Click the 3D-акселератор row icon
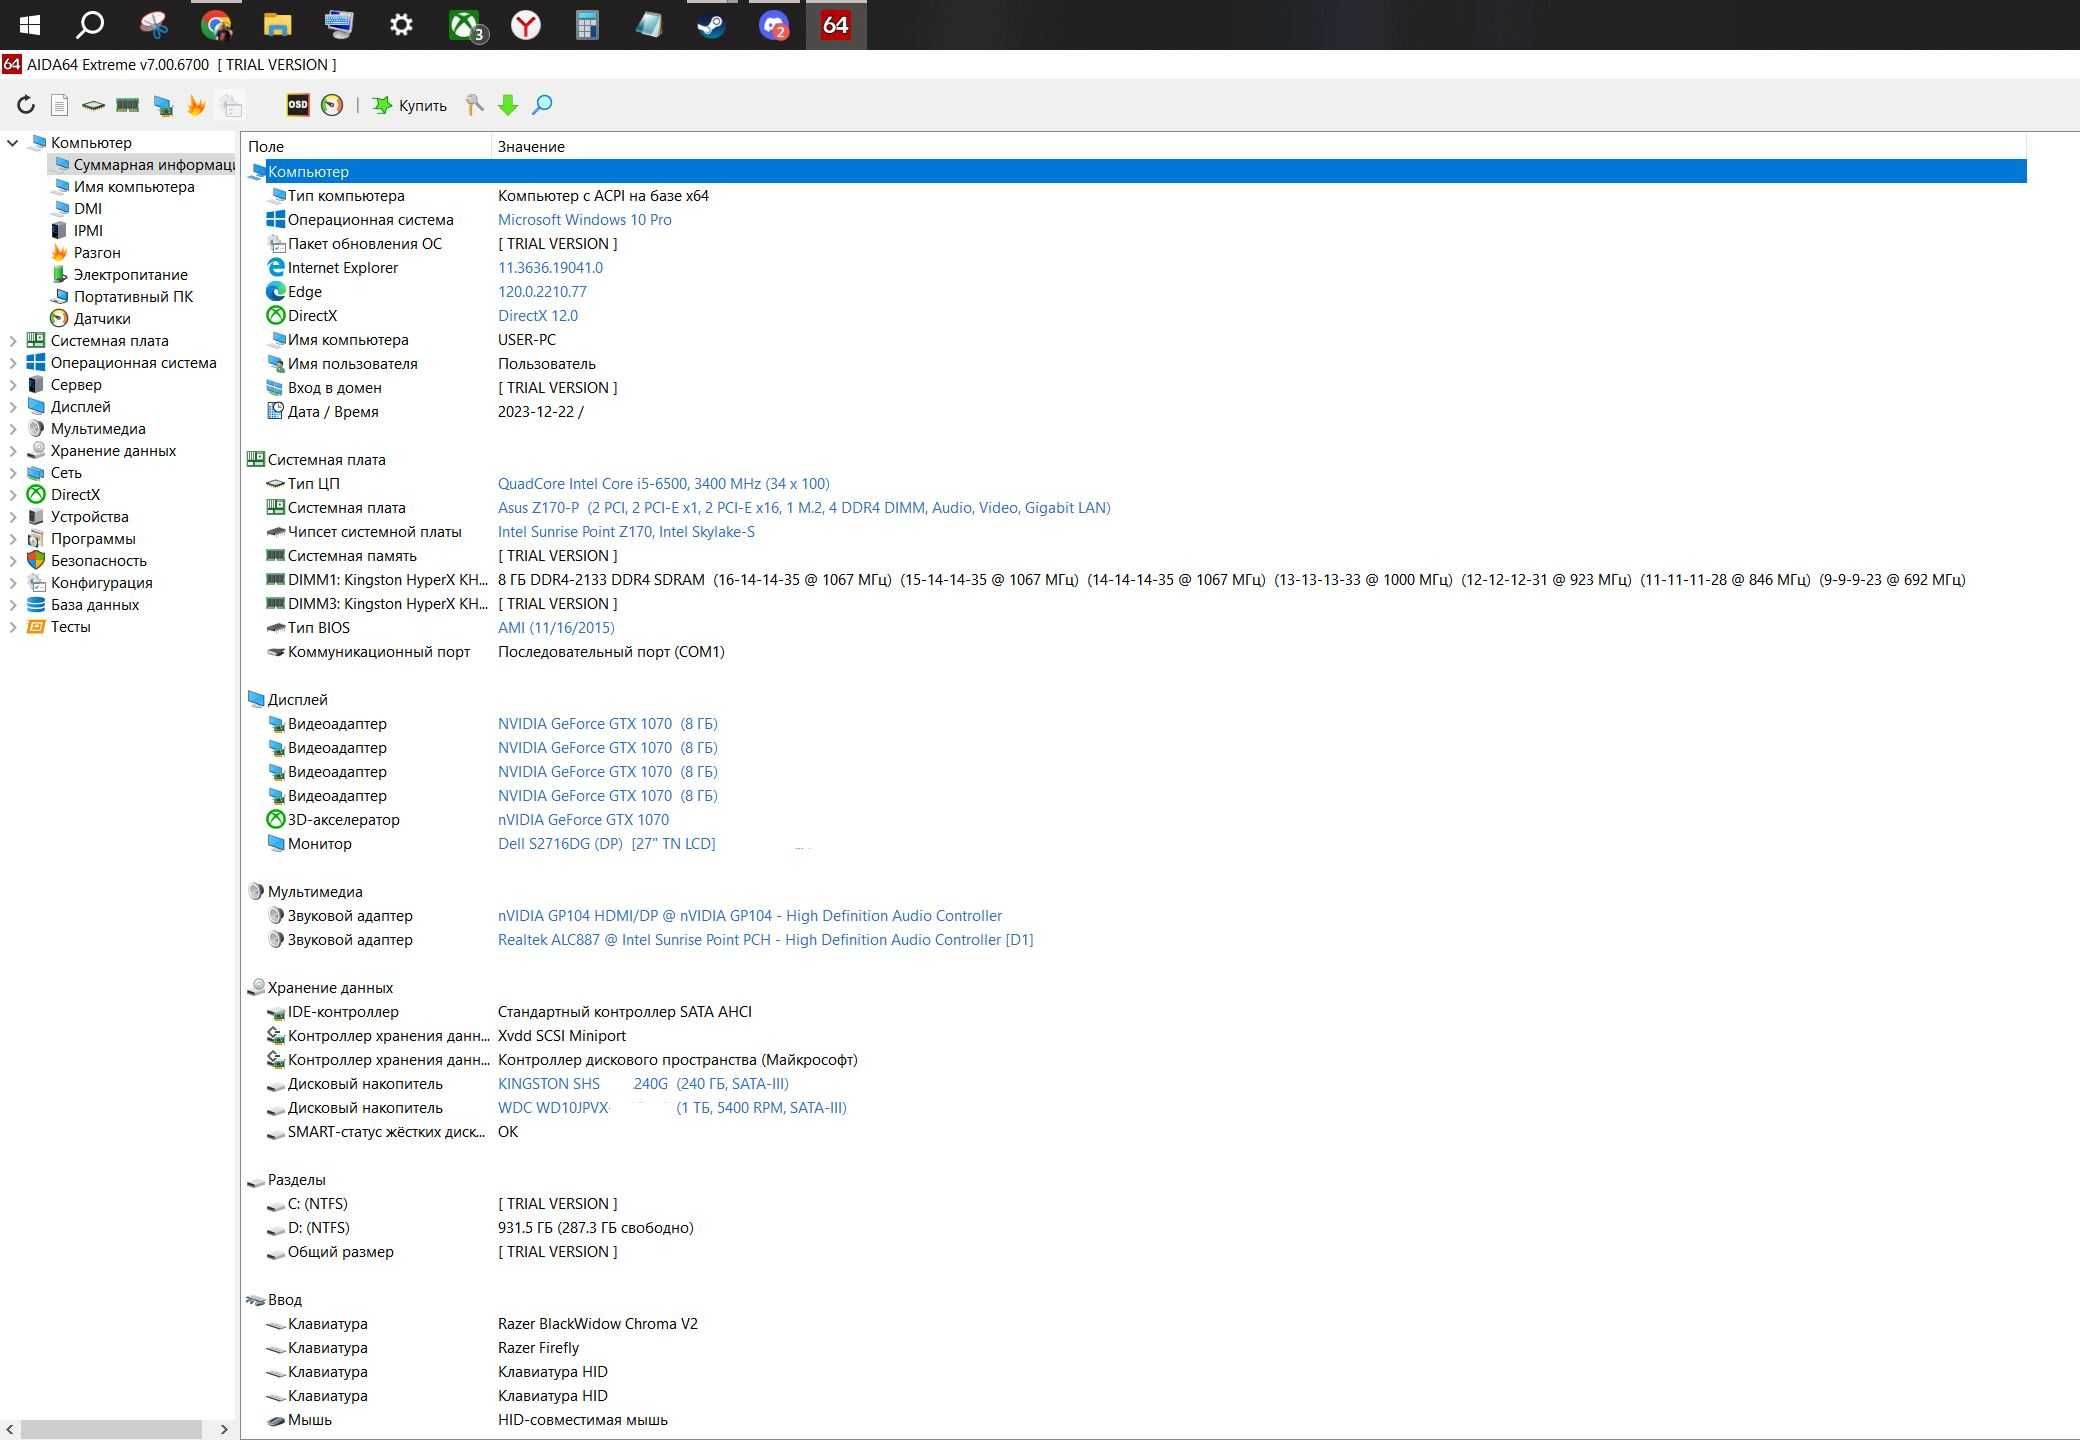This screenshot has height=1440, width=2080. click(x=276, y=820)
